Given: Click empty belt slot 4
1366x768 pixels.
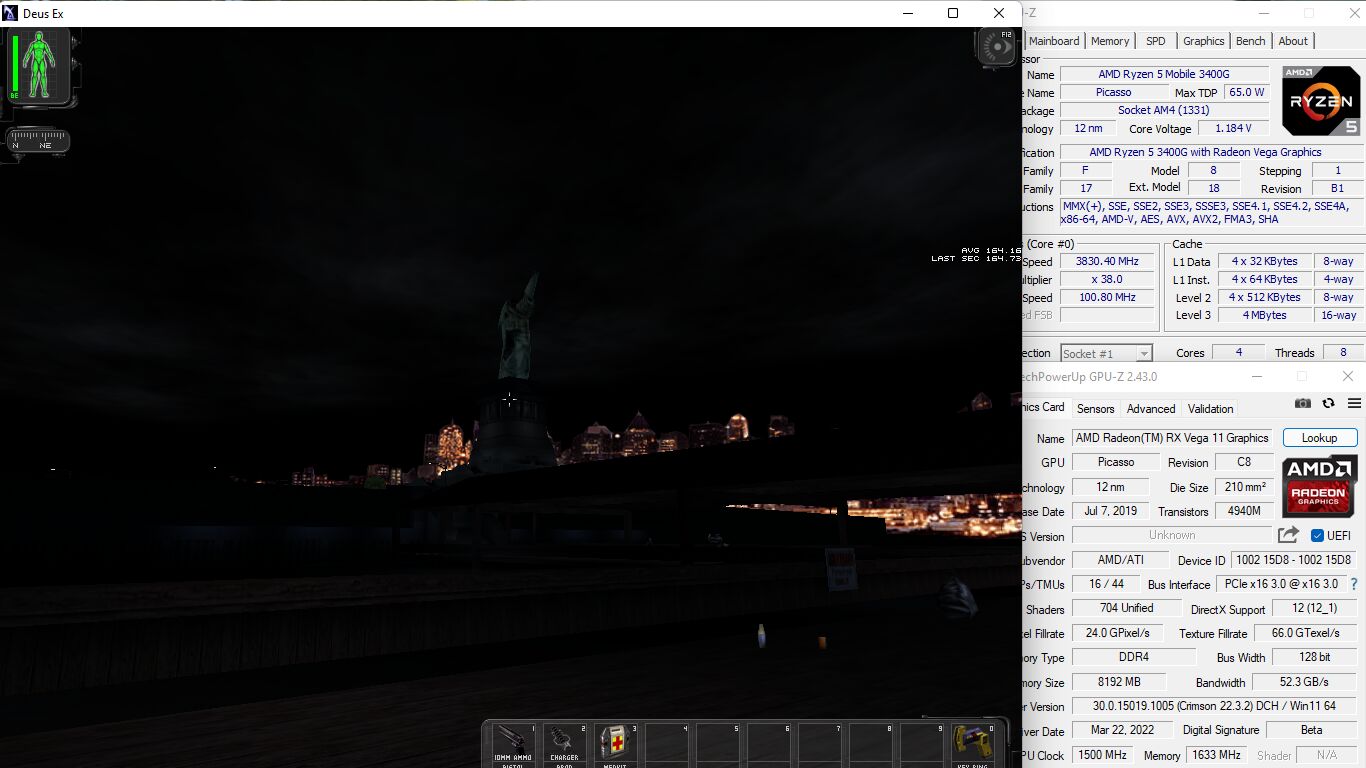Looking at the screenshot, I should pyautogui.click(x=667, y=745).
